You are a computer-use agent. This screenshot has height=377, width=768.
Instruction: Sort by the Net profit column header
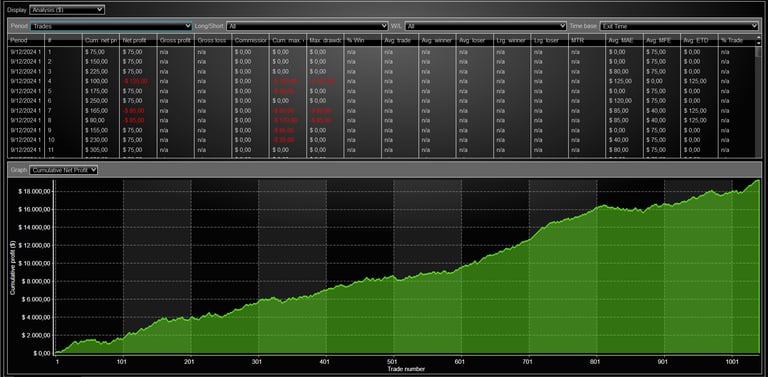pyautogui.click(x=138, y=40)
